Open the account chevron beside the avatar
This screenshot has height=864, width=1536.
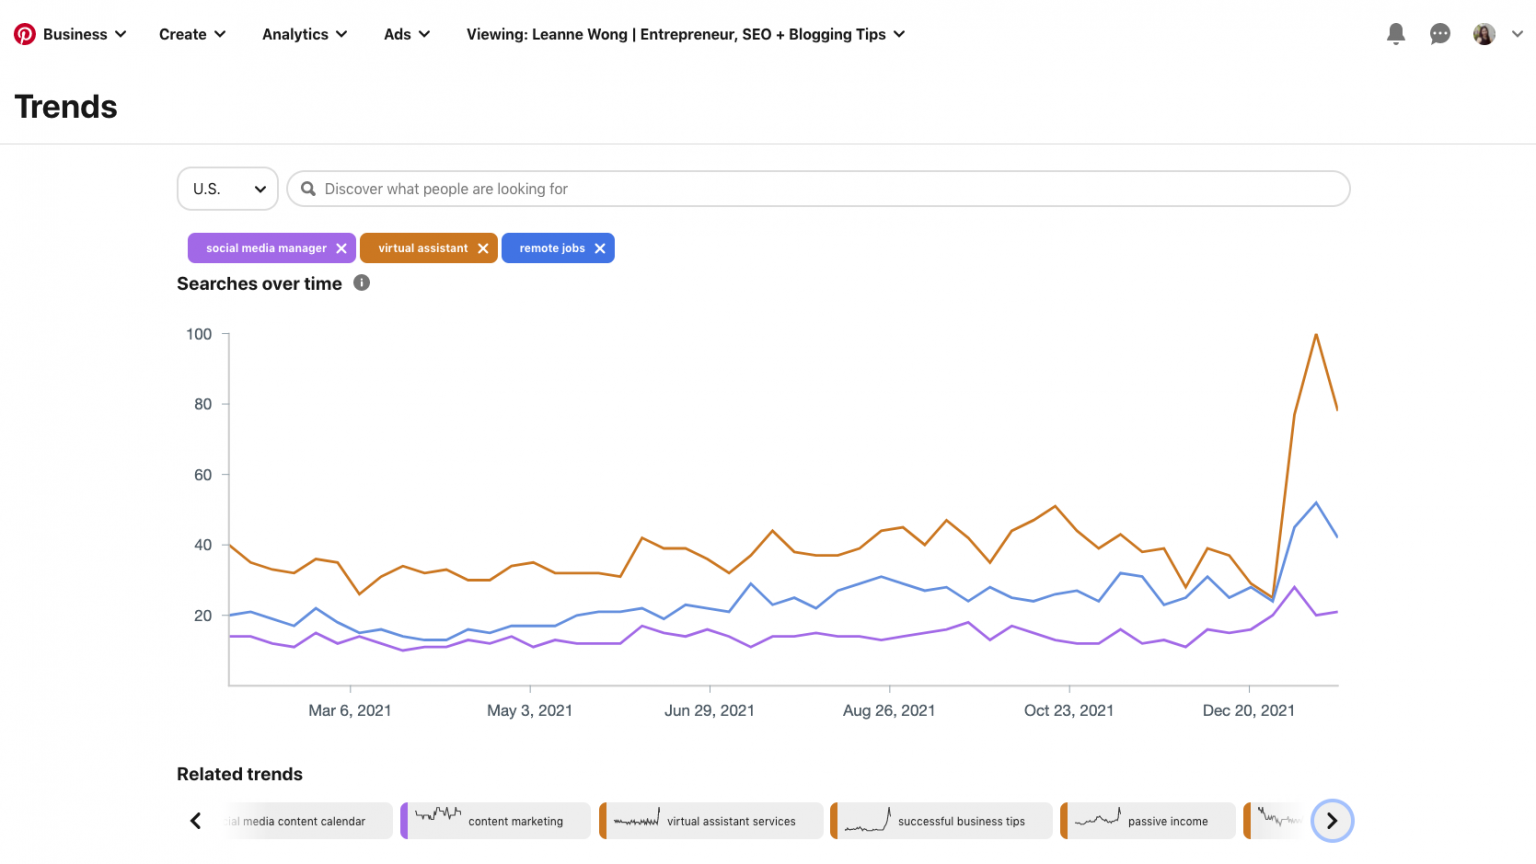coord(1517,33)
